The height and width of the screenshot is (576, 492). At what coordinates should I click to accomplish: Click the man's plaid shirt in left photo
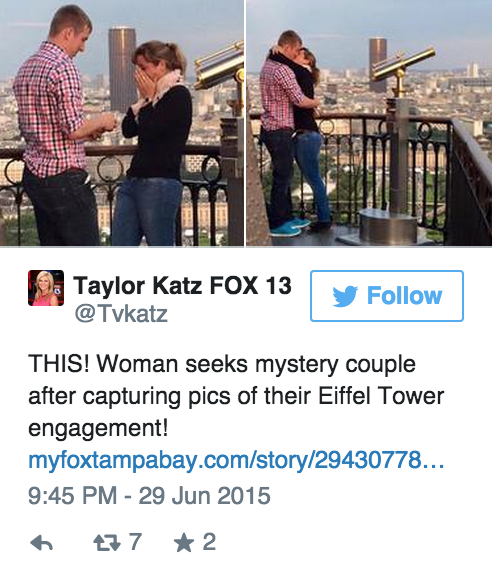point(51,107)
